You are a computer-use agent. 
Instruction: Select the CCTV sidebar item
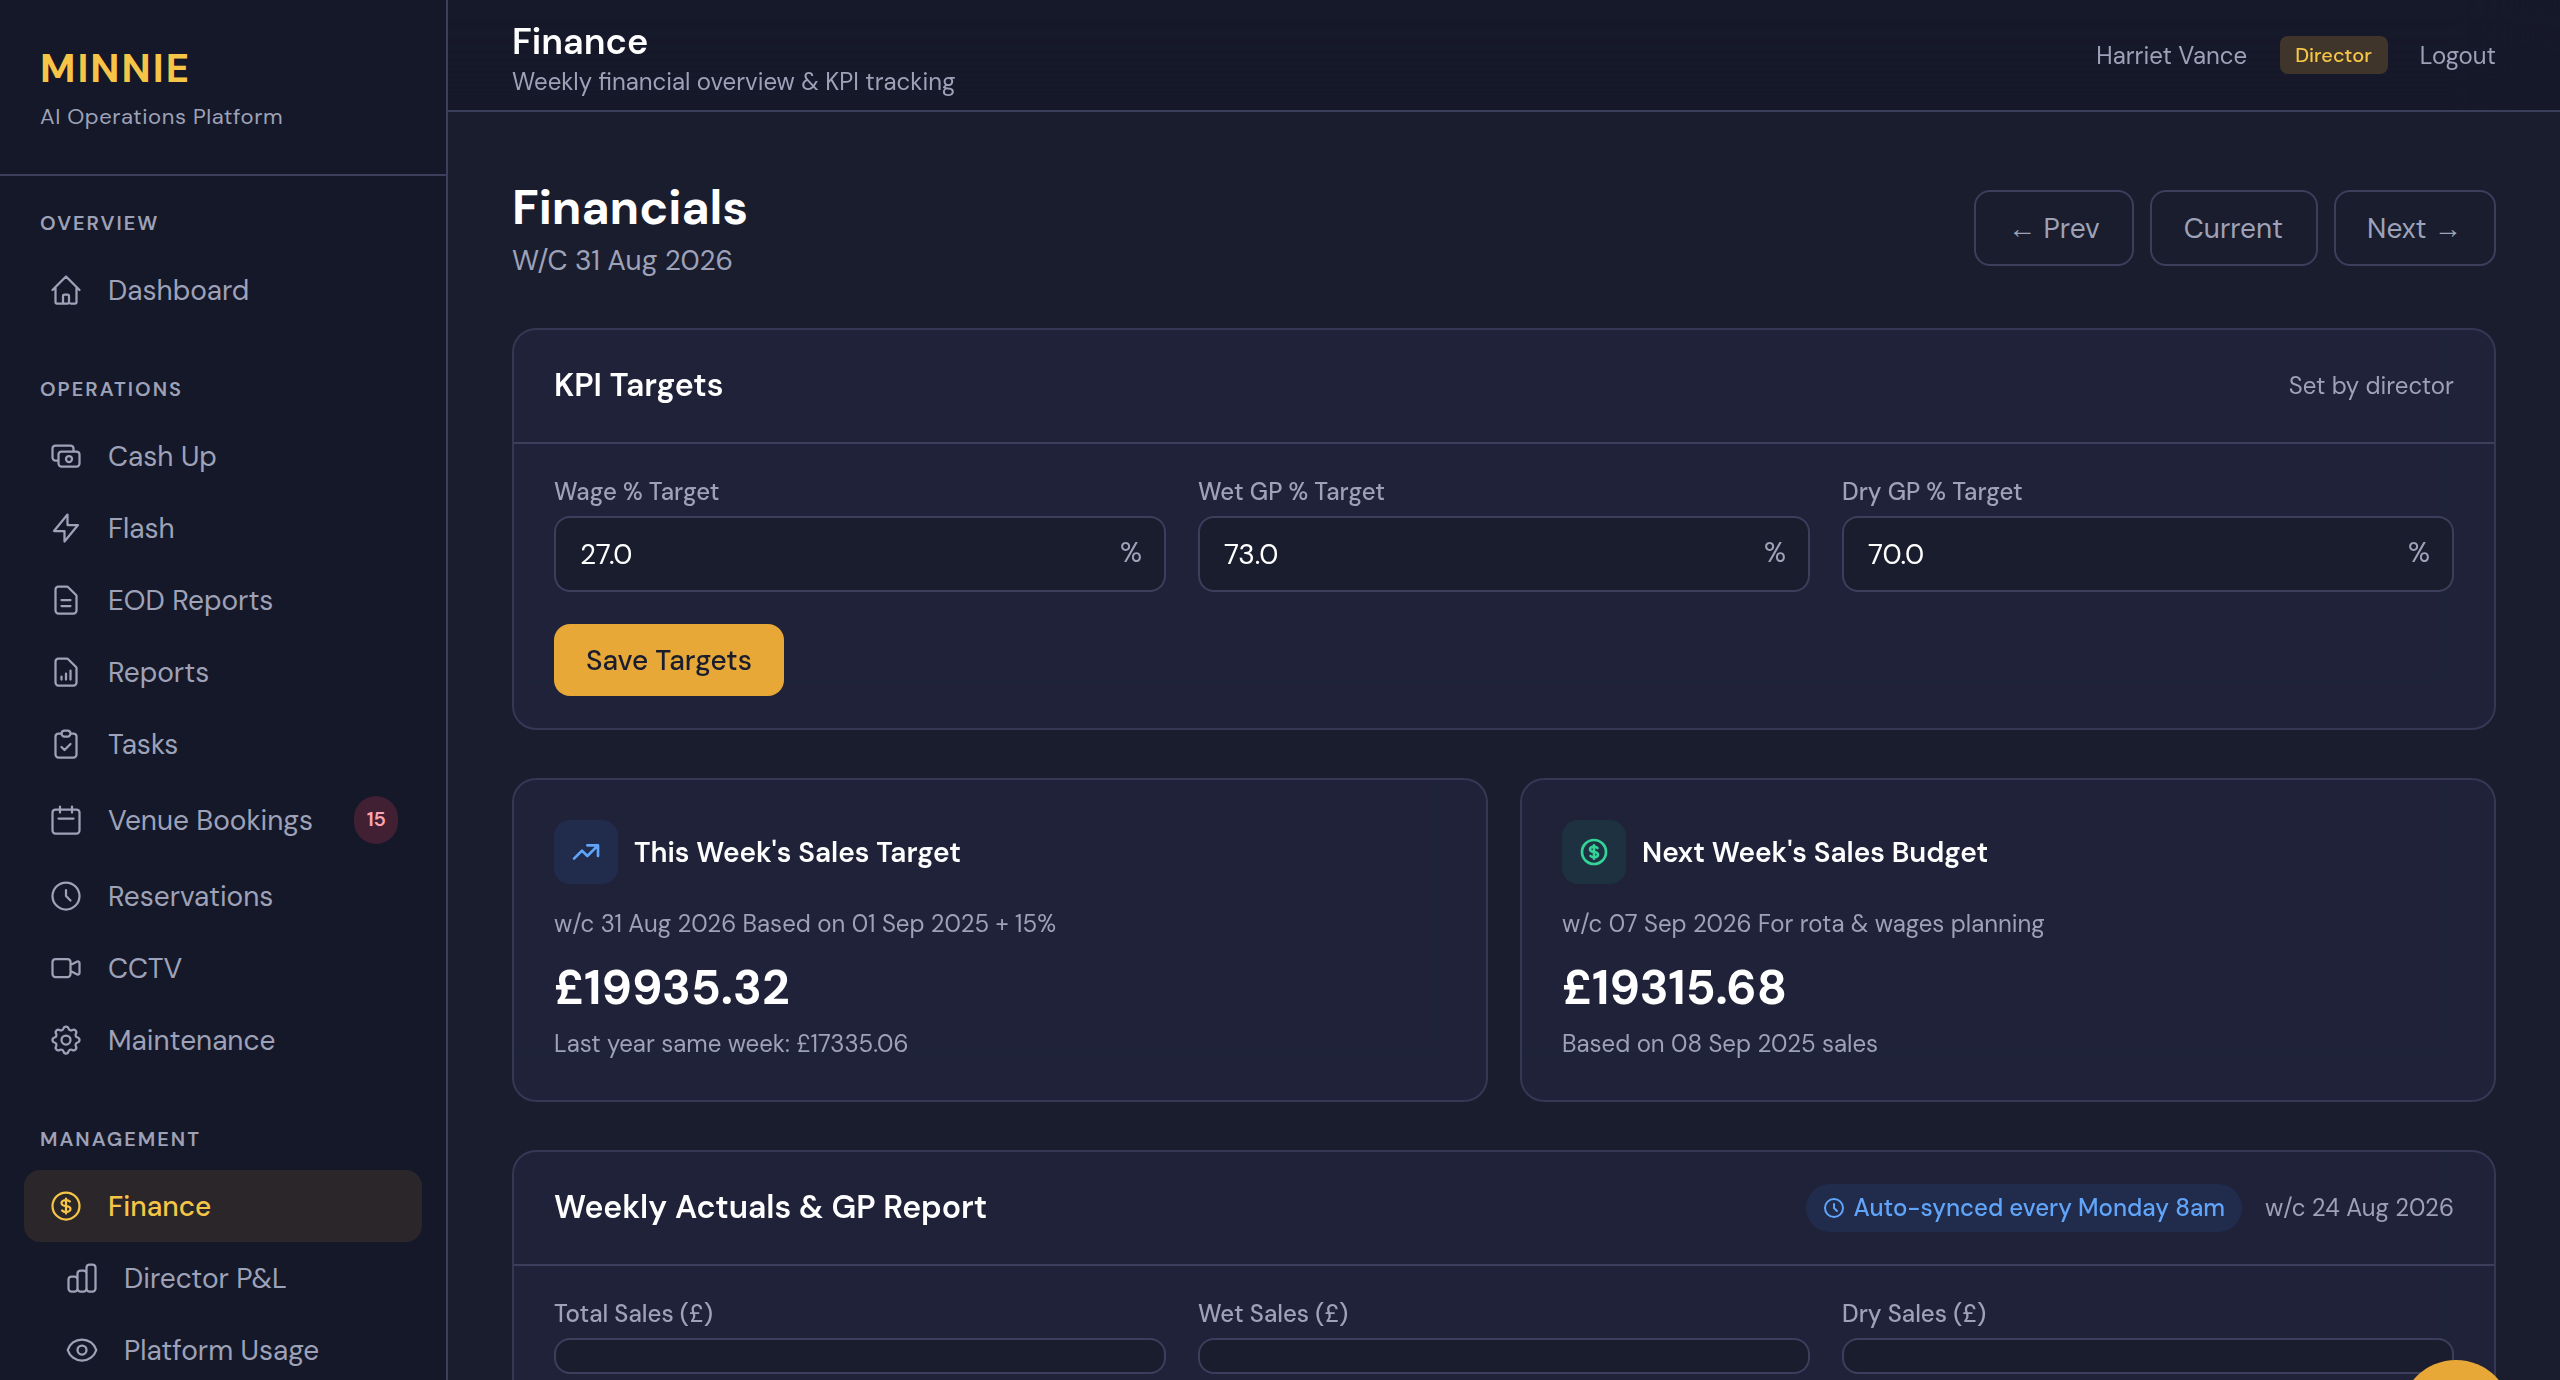click(223, 968)
